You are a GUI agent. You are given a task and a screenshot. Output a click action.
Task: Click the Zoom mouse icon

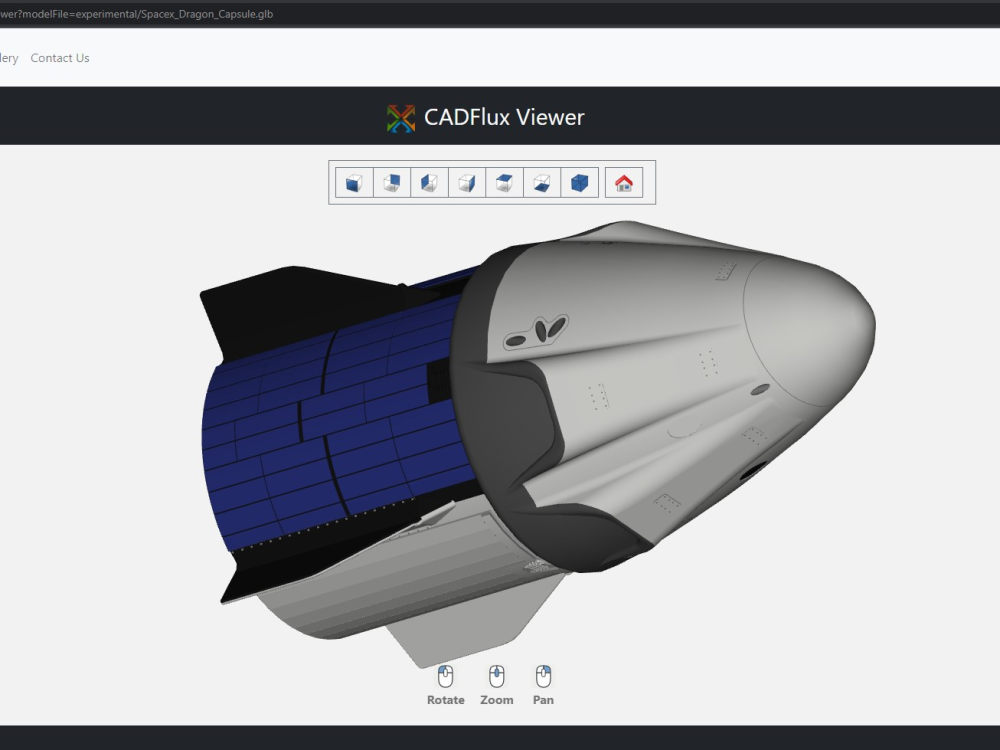[496, 677]
